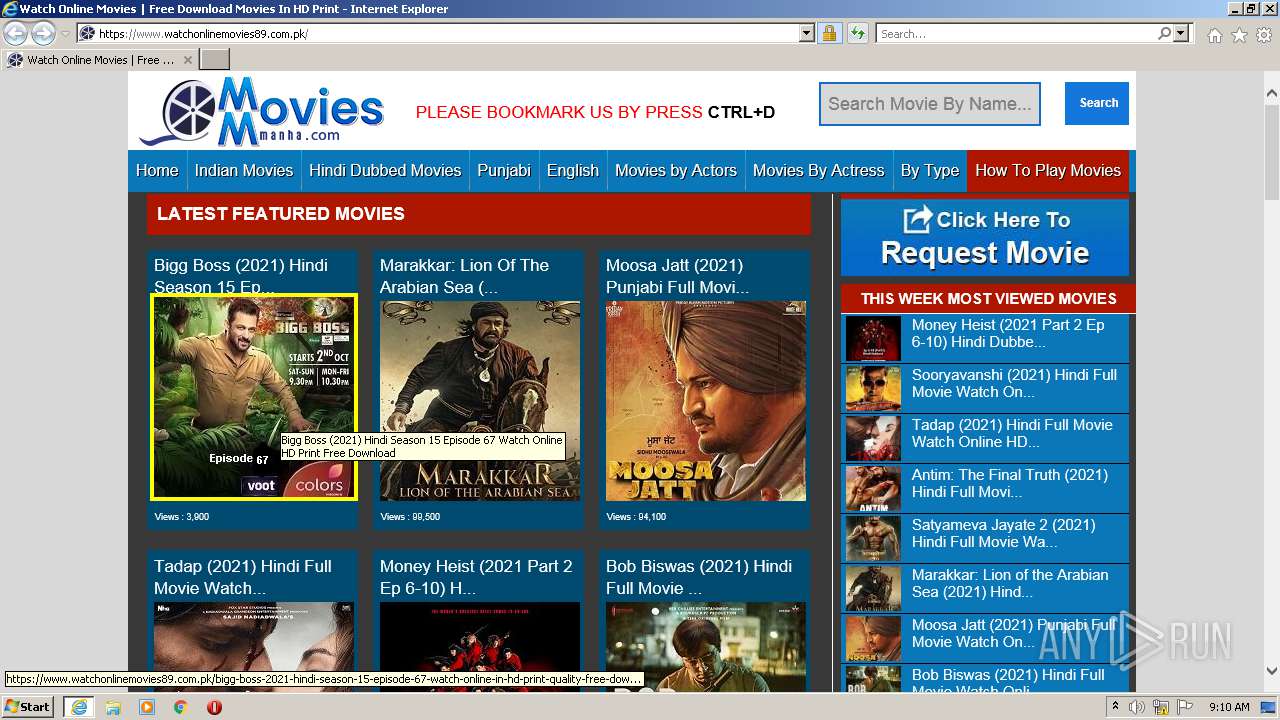Viewport: 1280px width, 720px height.
Task: Open sidebar Moosa Jatt Punjabi Full link
Action: pos(1013,633)
